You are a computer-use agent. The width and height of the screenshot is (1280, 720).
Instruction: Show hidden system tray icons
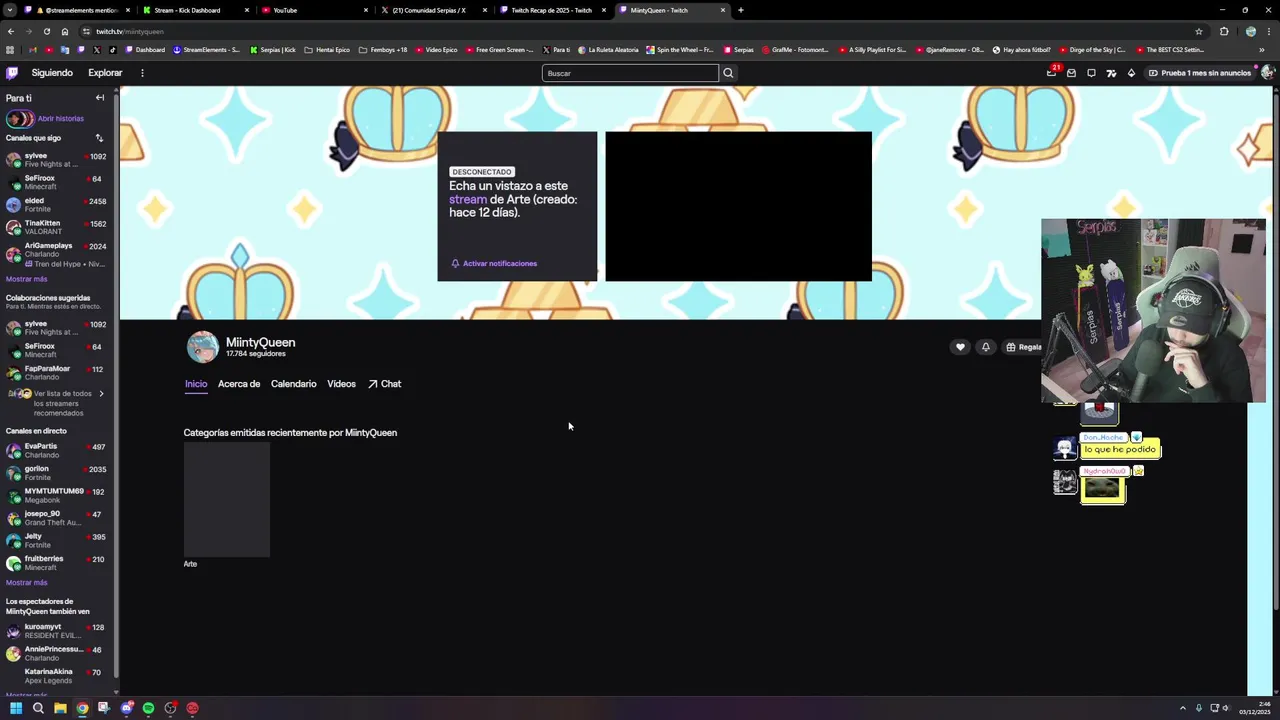[1183, 708]
